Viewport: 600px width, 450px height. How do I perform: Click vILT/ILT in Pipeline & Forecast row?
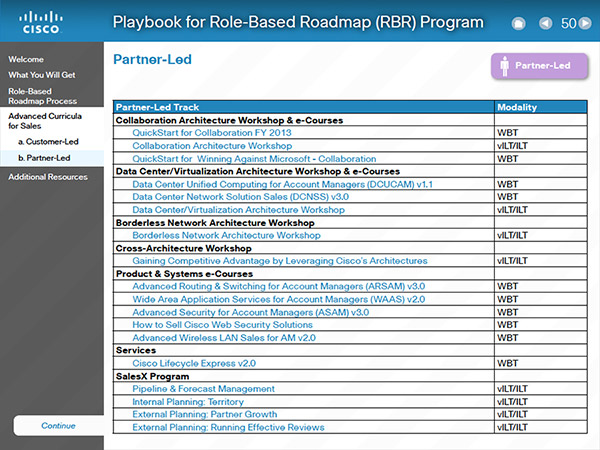coord(512,389)
